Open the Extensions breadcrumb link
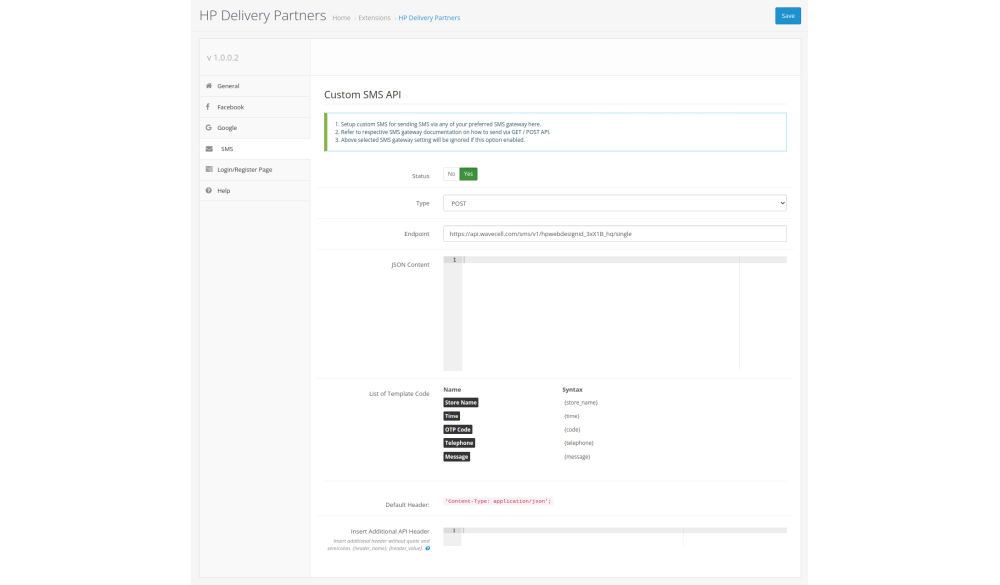This screenshot has width=1000, height=585. 374,18
